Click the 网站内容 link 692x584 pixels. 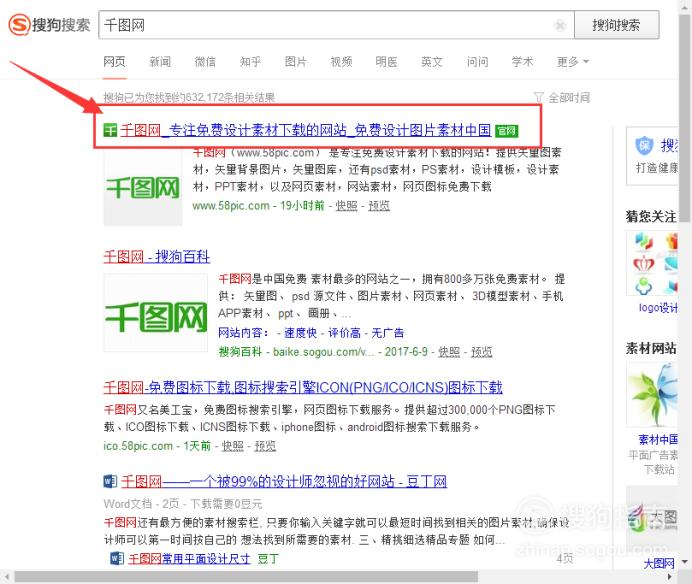click(x=241, y=333)
